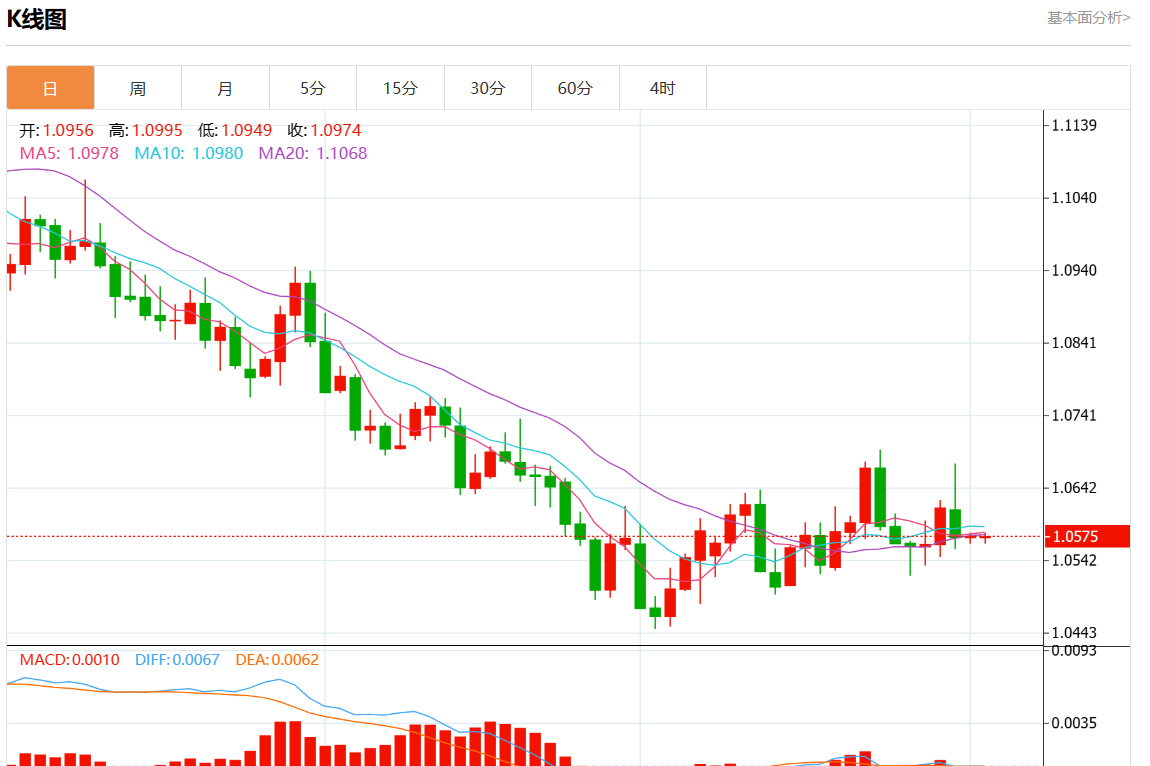Viewport: 1150px width, 766px height.
Task: Click the 0.0035 MACD axis label
Action: click(x=1074, y=723)
